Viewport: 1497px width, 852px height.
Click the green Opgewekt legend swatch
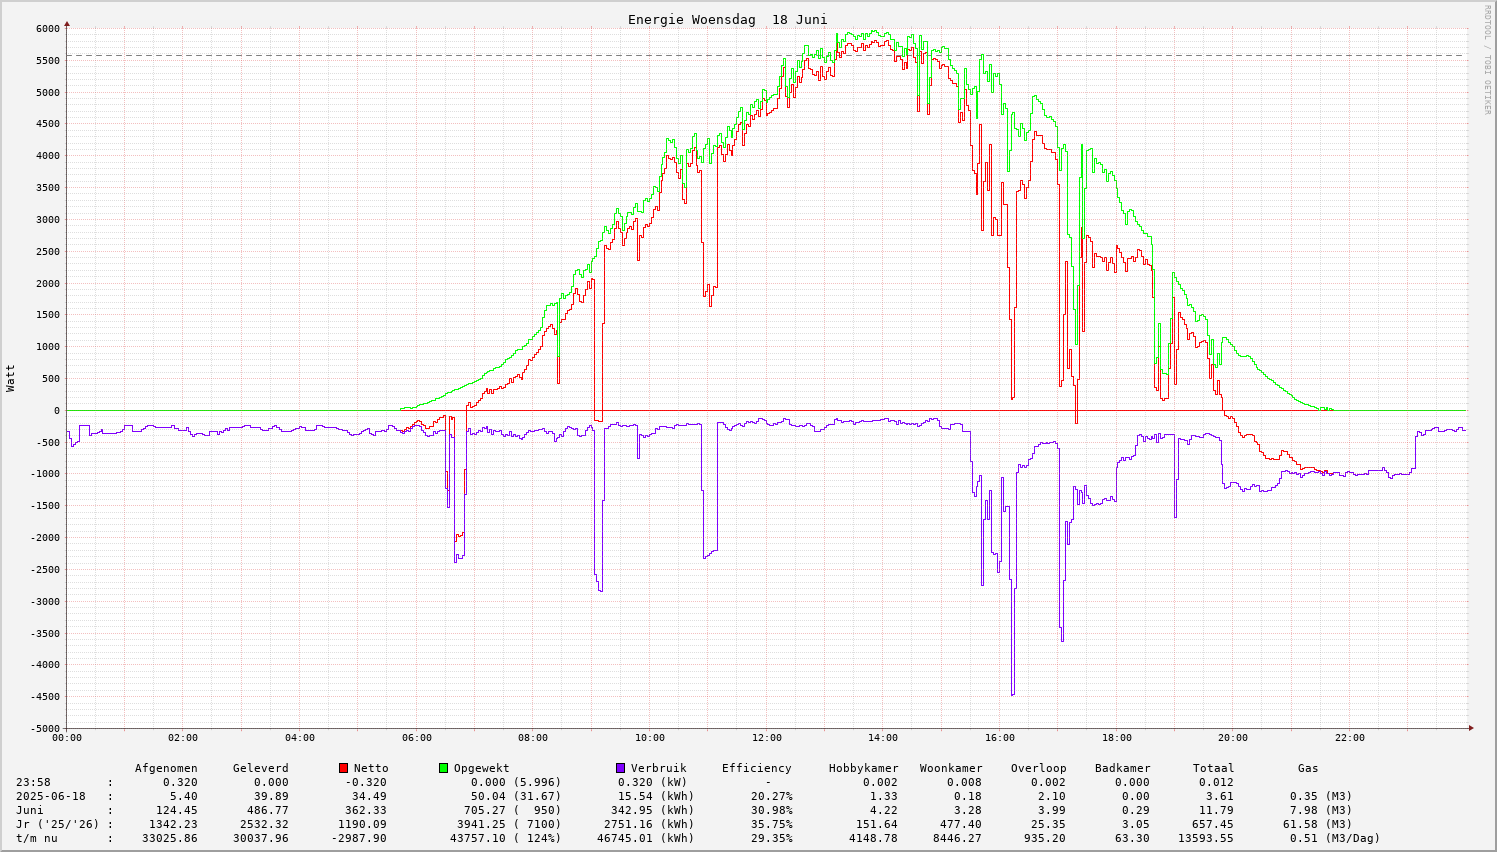(443, 768)
